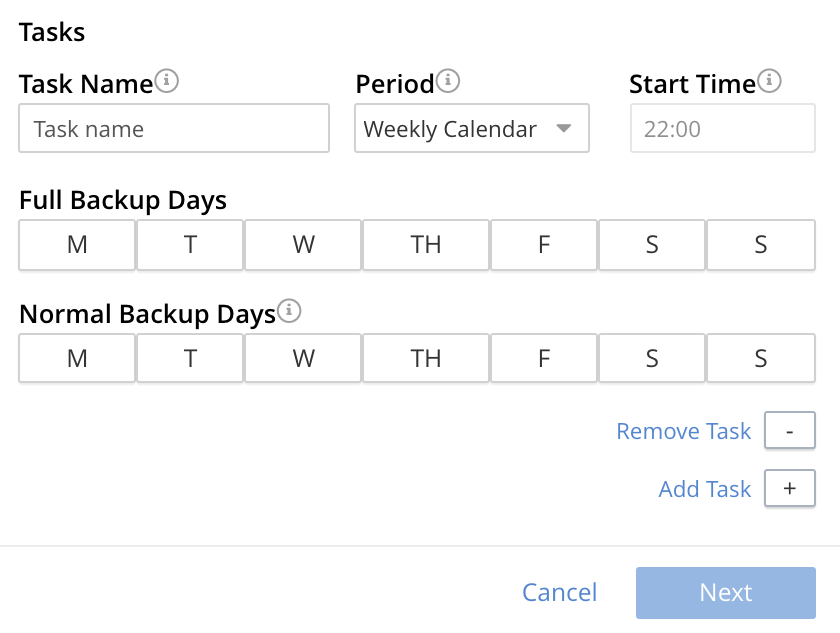Click the Next button
The image size is (840, 633).
[x=726, y=592]
